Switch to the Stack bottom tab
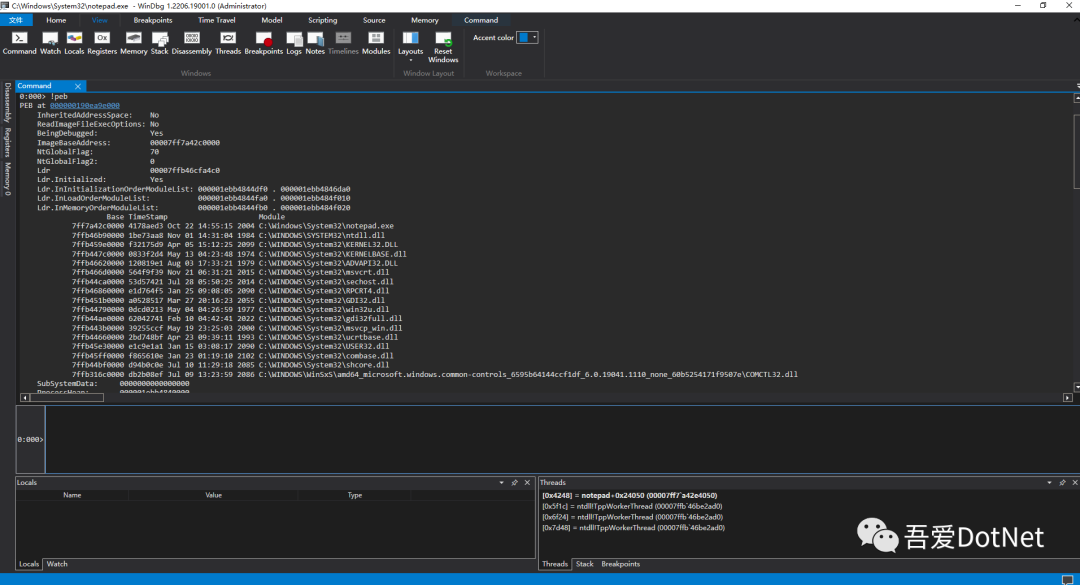 click(x=584, y=564)
